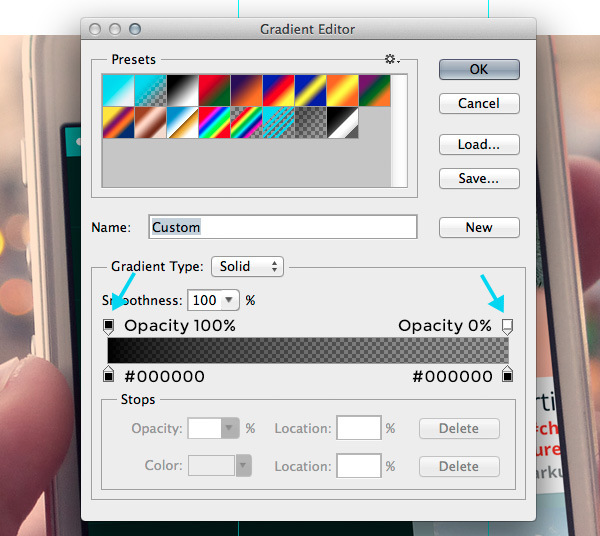Open the Gradient Type dropdown

248,267
